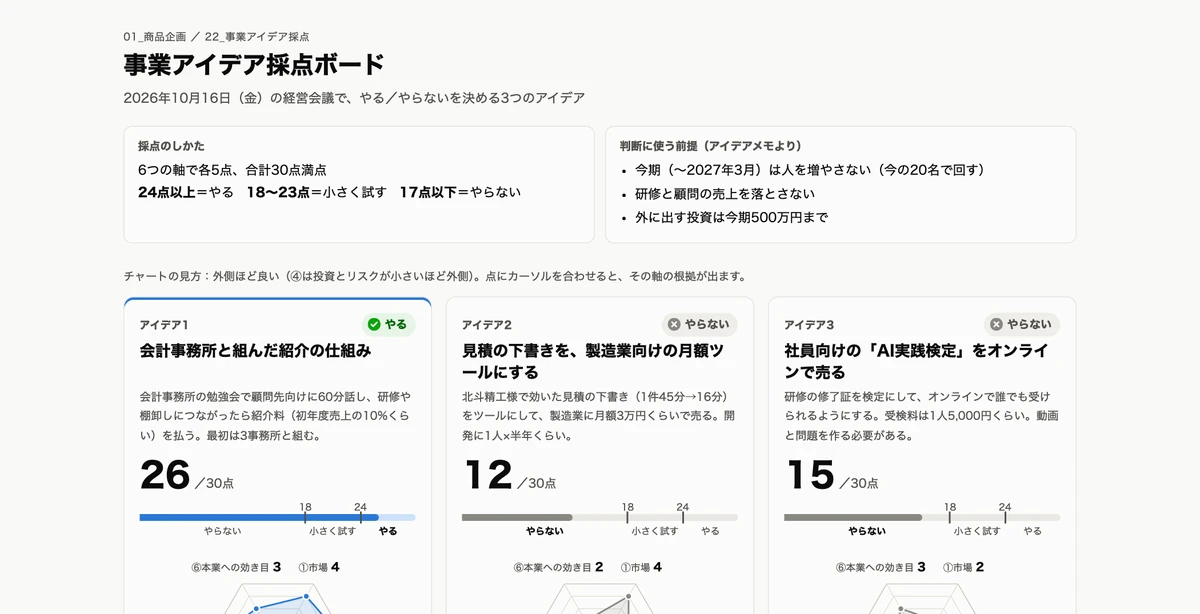Image resolution: width=1200 pixels, height=614 pixels.
Task: Click '小さく試す' under Idea 1's score bar
Action: [x=332, y=531]
